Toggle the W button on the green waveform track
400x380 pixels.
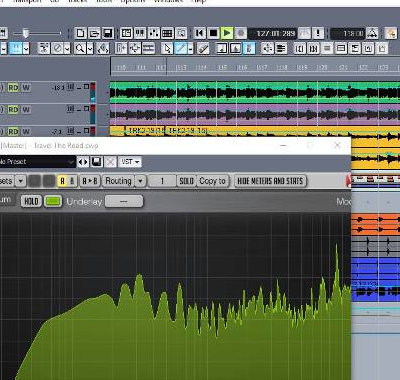tap(26, 88)
